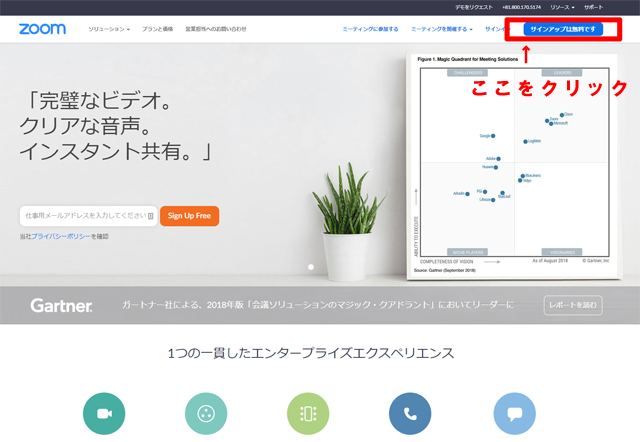This screenshot has width=640, height=442.
Task: Open the teal webinar circle icon
Action: coord(206,413)
